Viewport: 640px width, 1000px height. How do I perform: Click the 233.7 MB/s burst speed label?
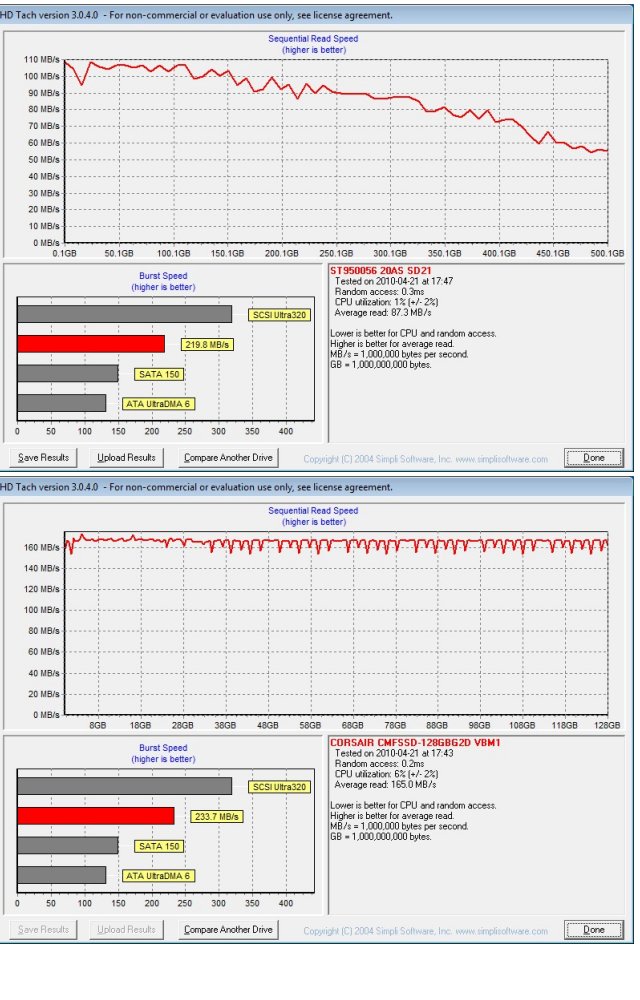click(x=217, y=816)
